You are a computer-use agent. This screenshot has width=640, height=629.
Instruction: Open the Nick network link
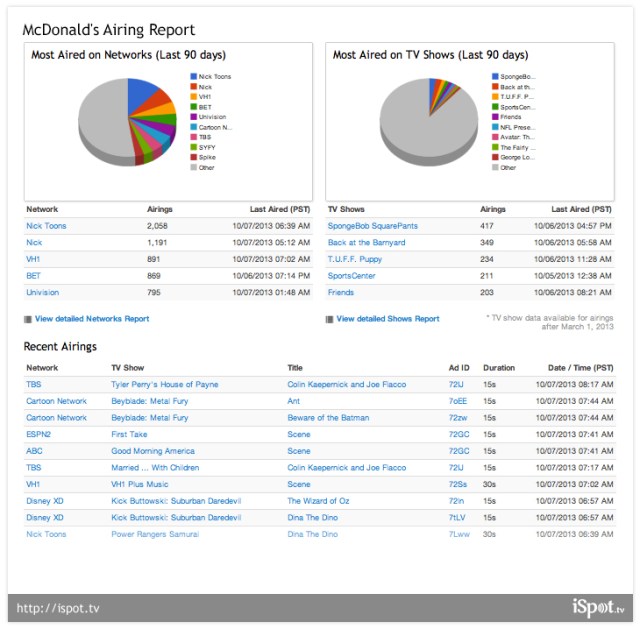(34, 242)
